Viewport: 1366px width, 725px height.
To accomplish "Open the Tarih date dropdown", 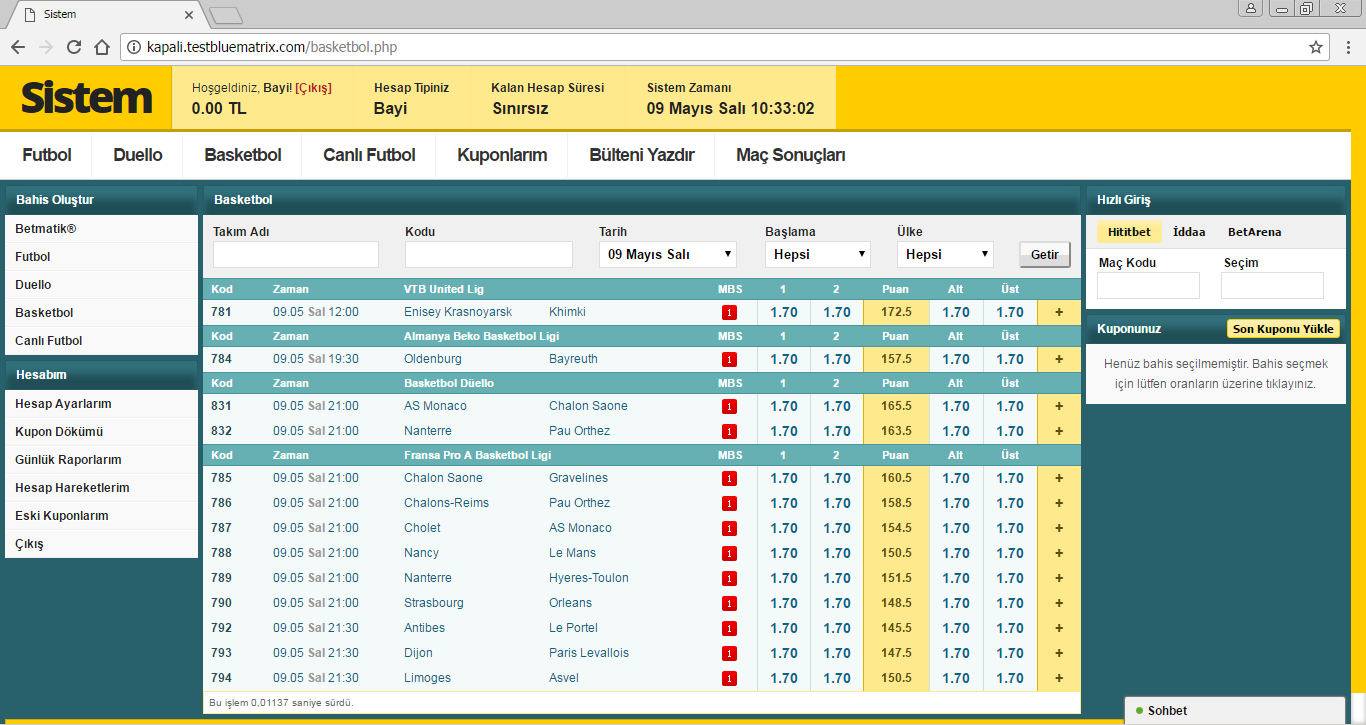I will 667,254.
